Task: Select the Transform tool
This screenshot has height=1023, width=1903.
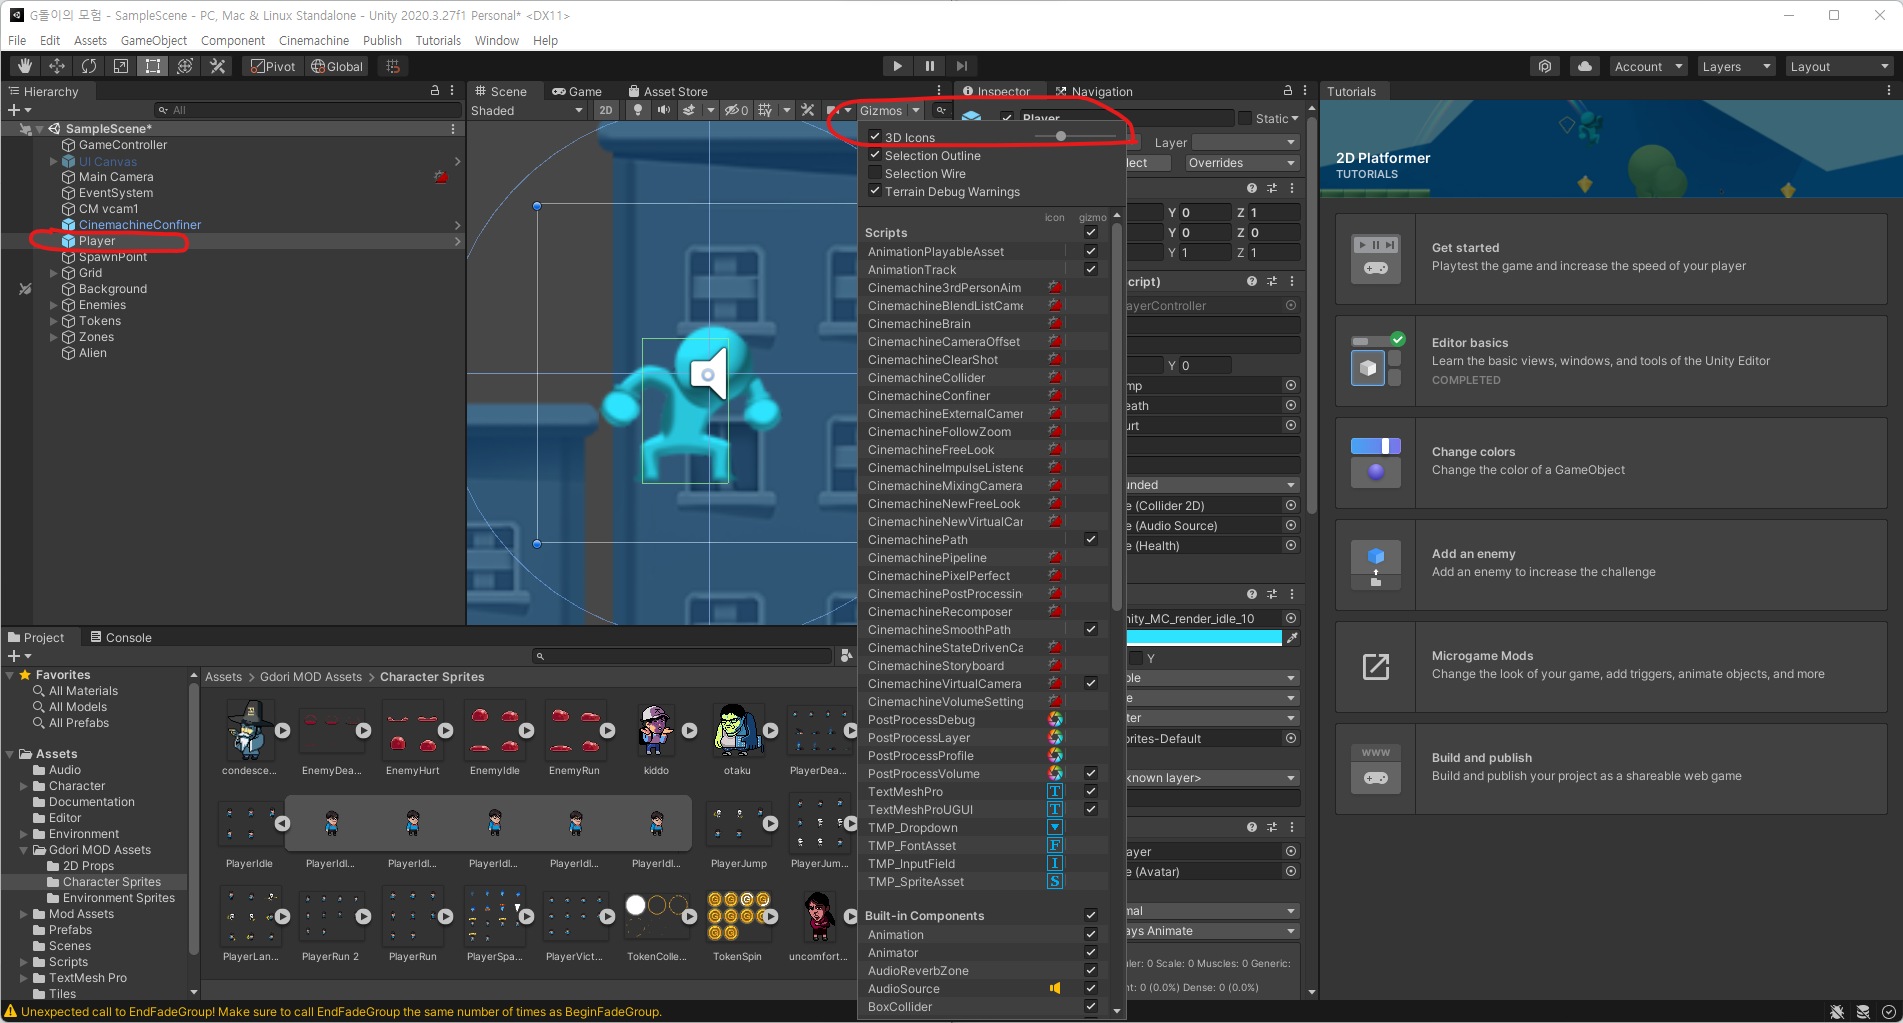Action: (185, 66)
